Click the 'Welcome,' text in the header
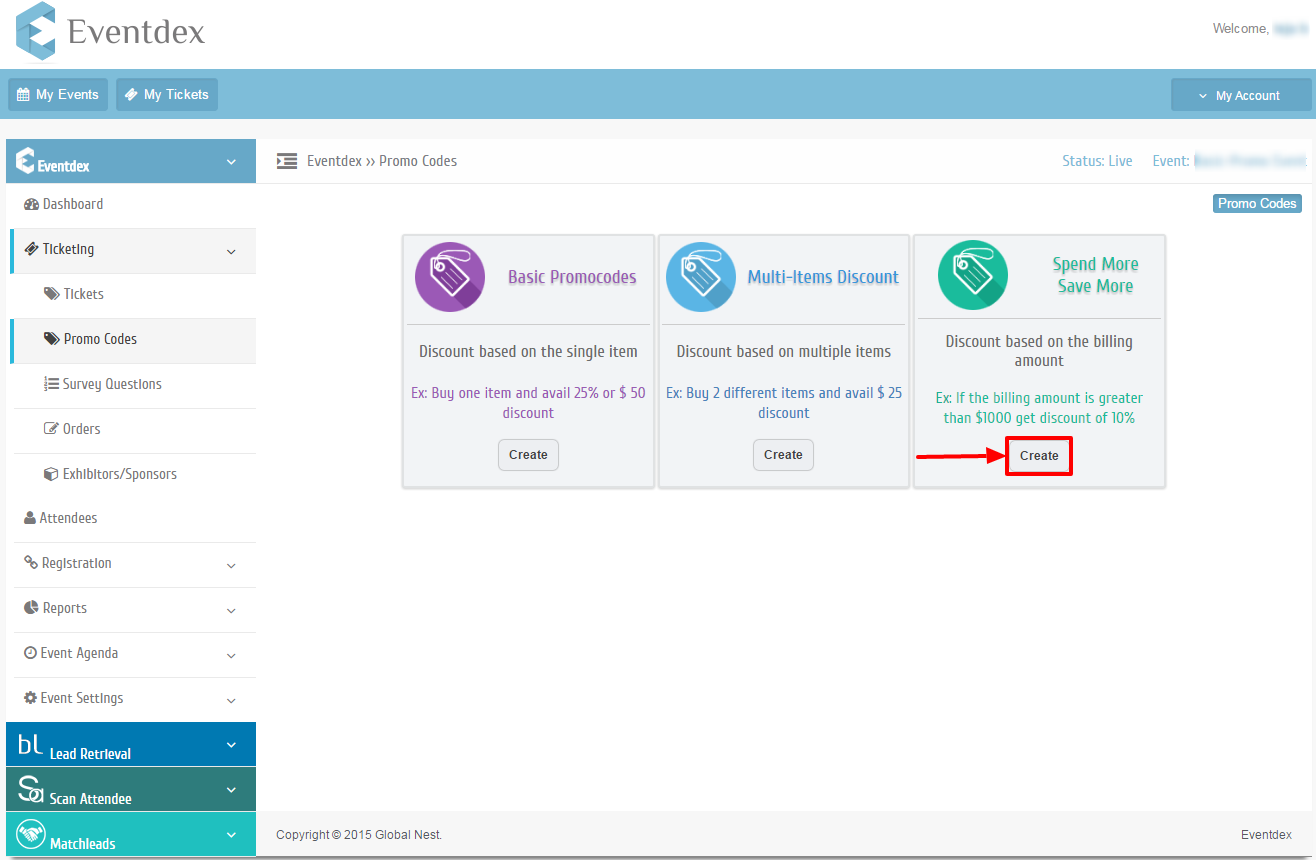The image size is (1316, 860). pos(1240,29)
